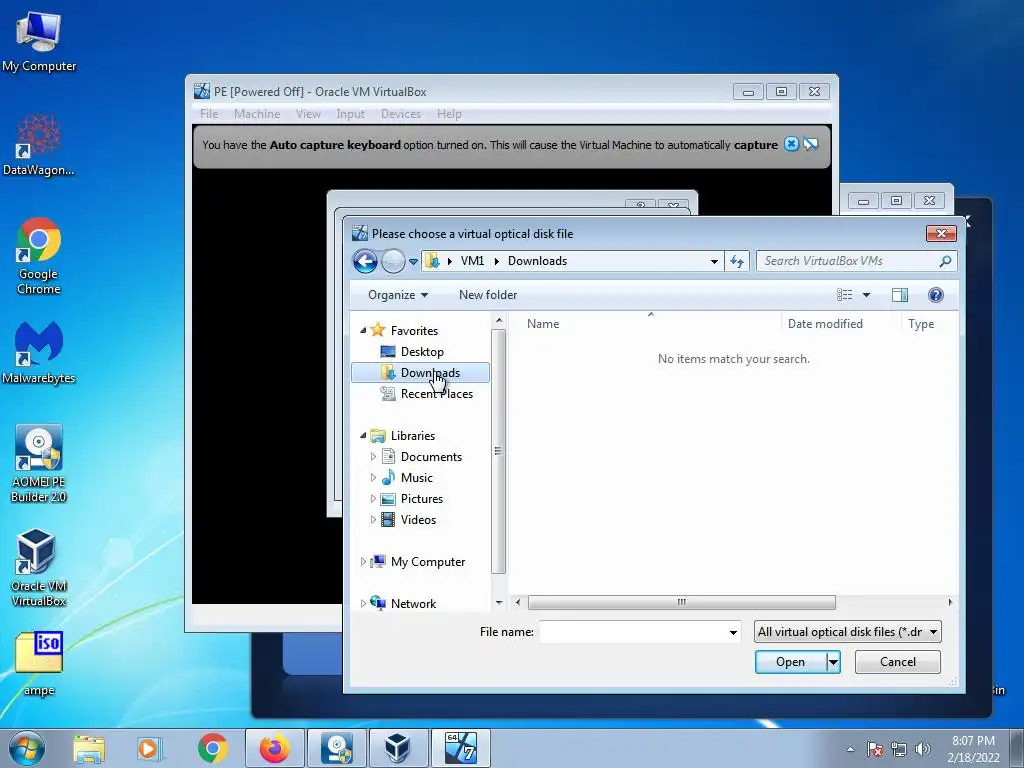Select My Computer in navigation pane

[428, 562]
